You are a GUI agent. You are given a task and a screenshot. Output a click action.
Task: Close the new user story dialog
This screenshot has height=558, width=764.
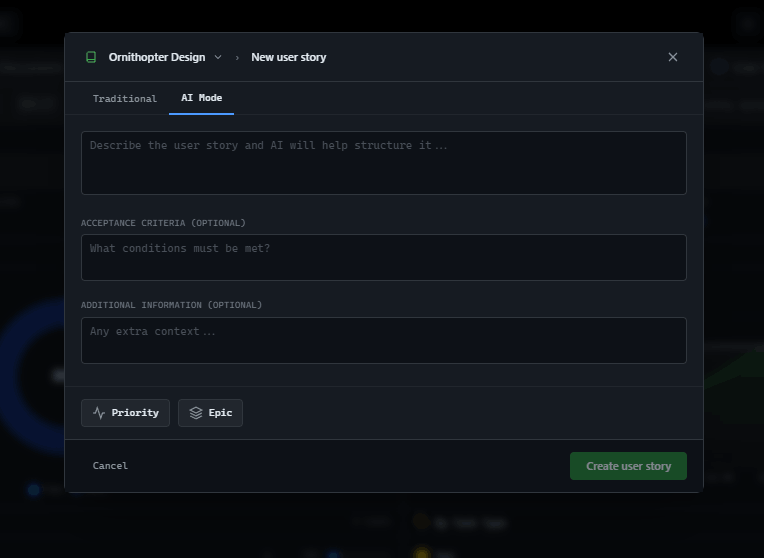(x=673, y=57)
